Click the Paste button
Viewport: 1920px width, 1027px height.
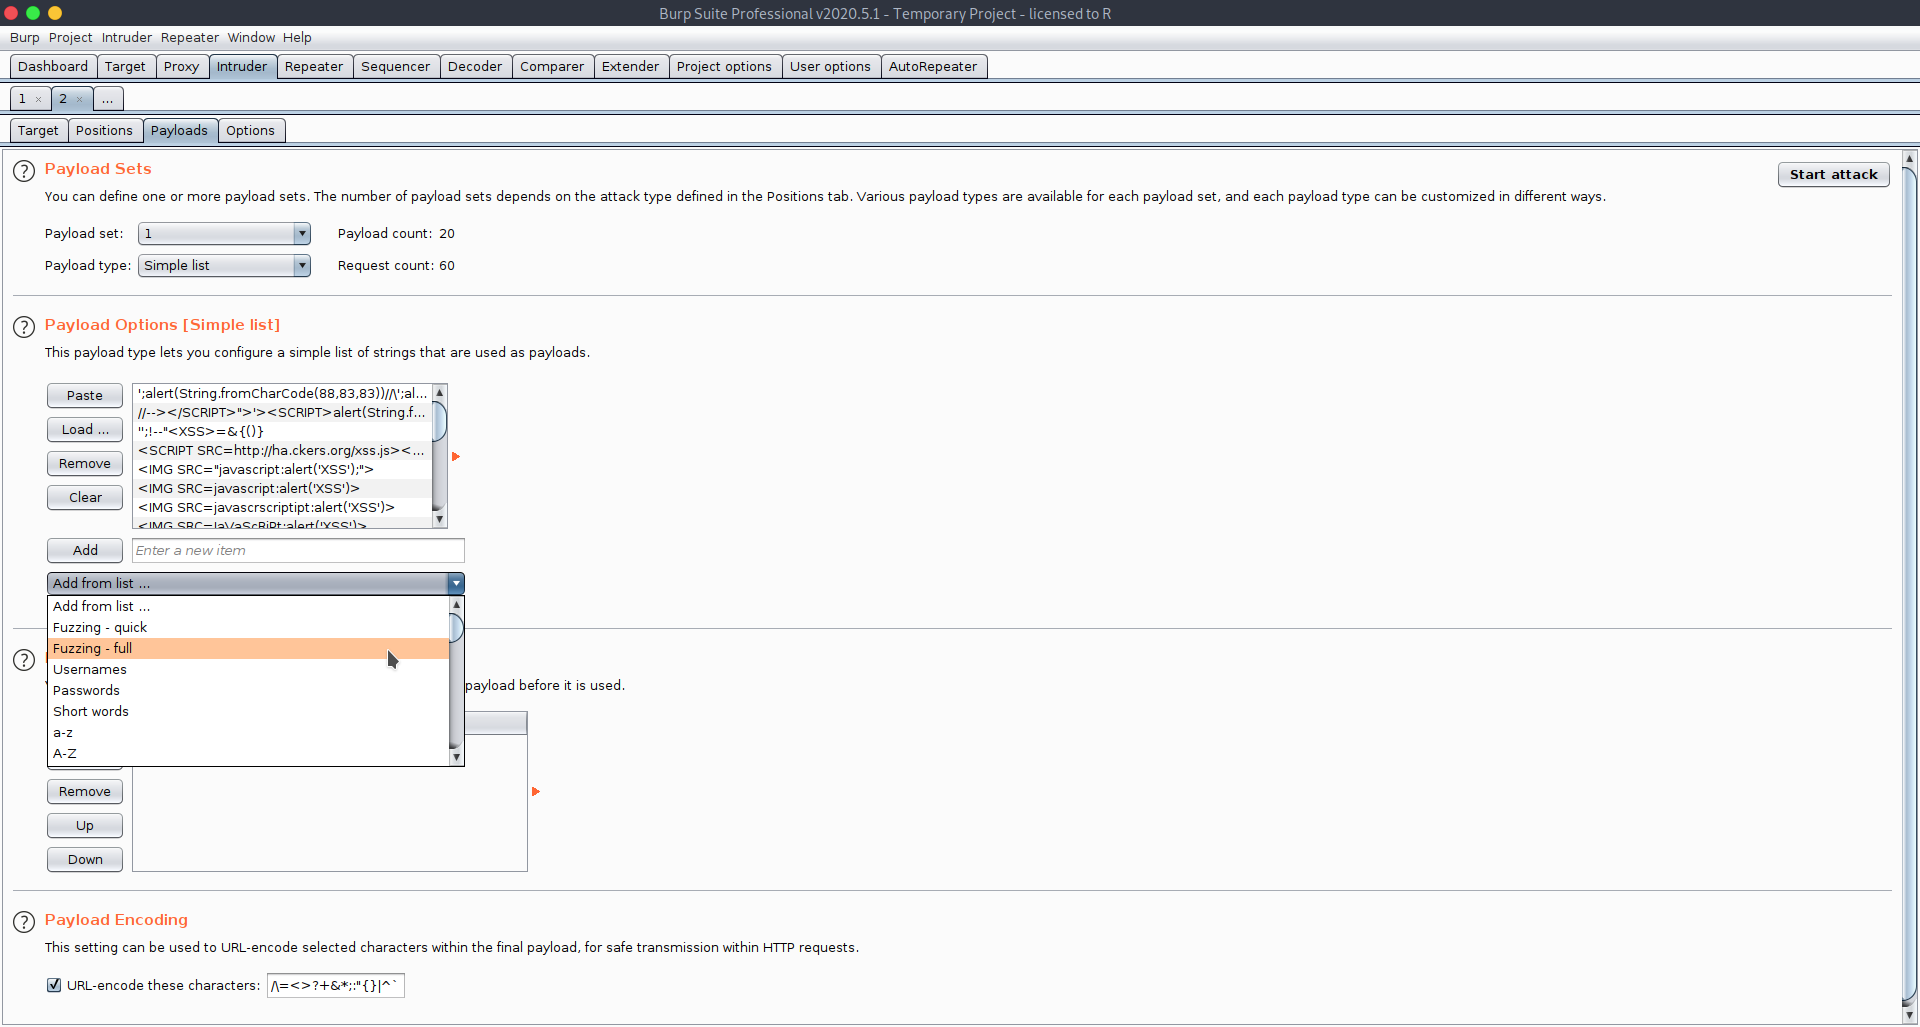point(85,395)
